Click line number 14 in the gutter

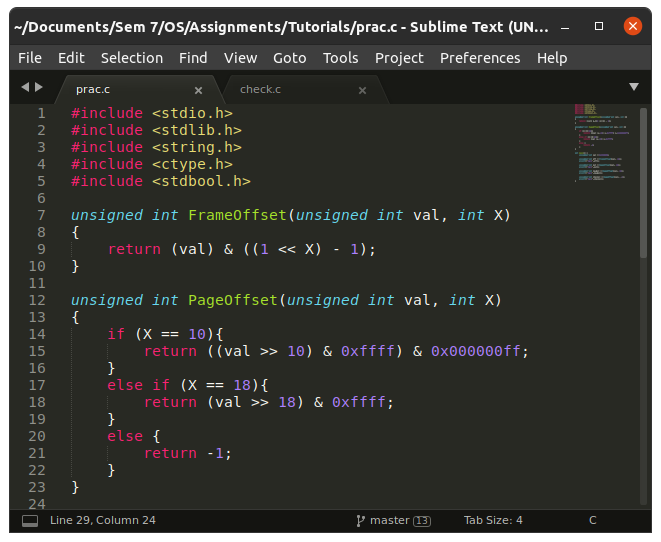click(x=37, y=334)
